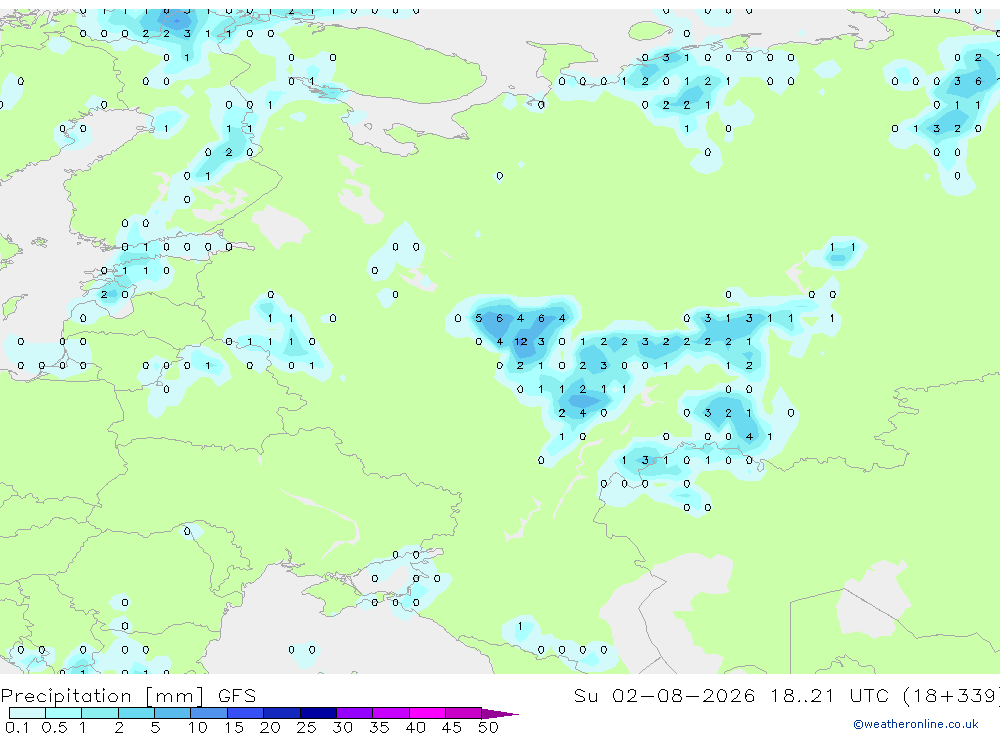Image resolution: width=1000 pixels, height=733 pixels.
Task: Click the 1–2 mm legend color swatch
Action: click(100, 713)
